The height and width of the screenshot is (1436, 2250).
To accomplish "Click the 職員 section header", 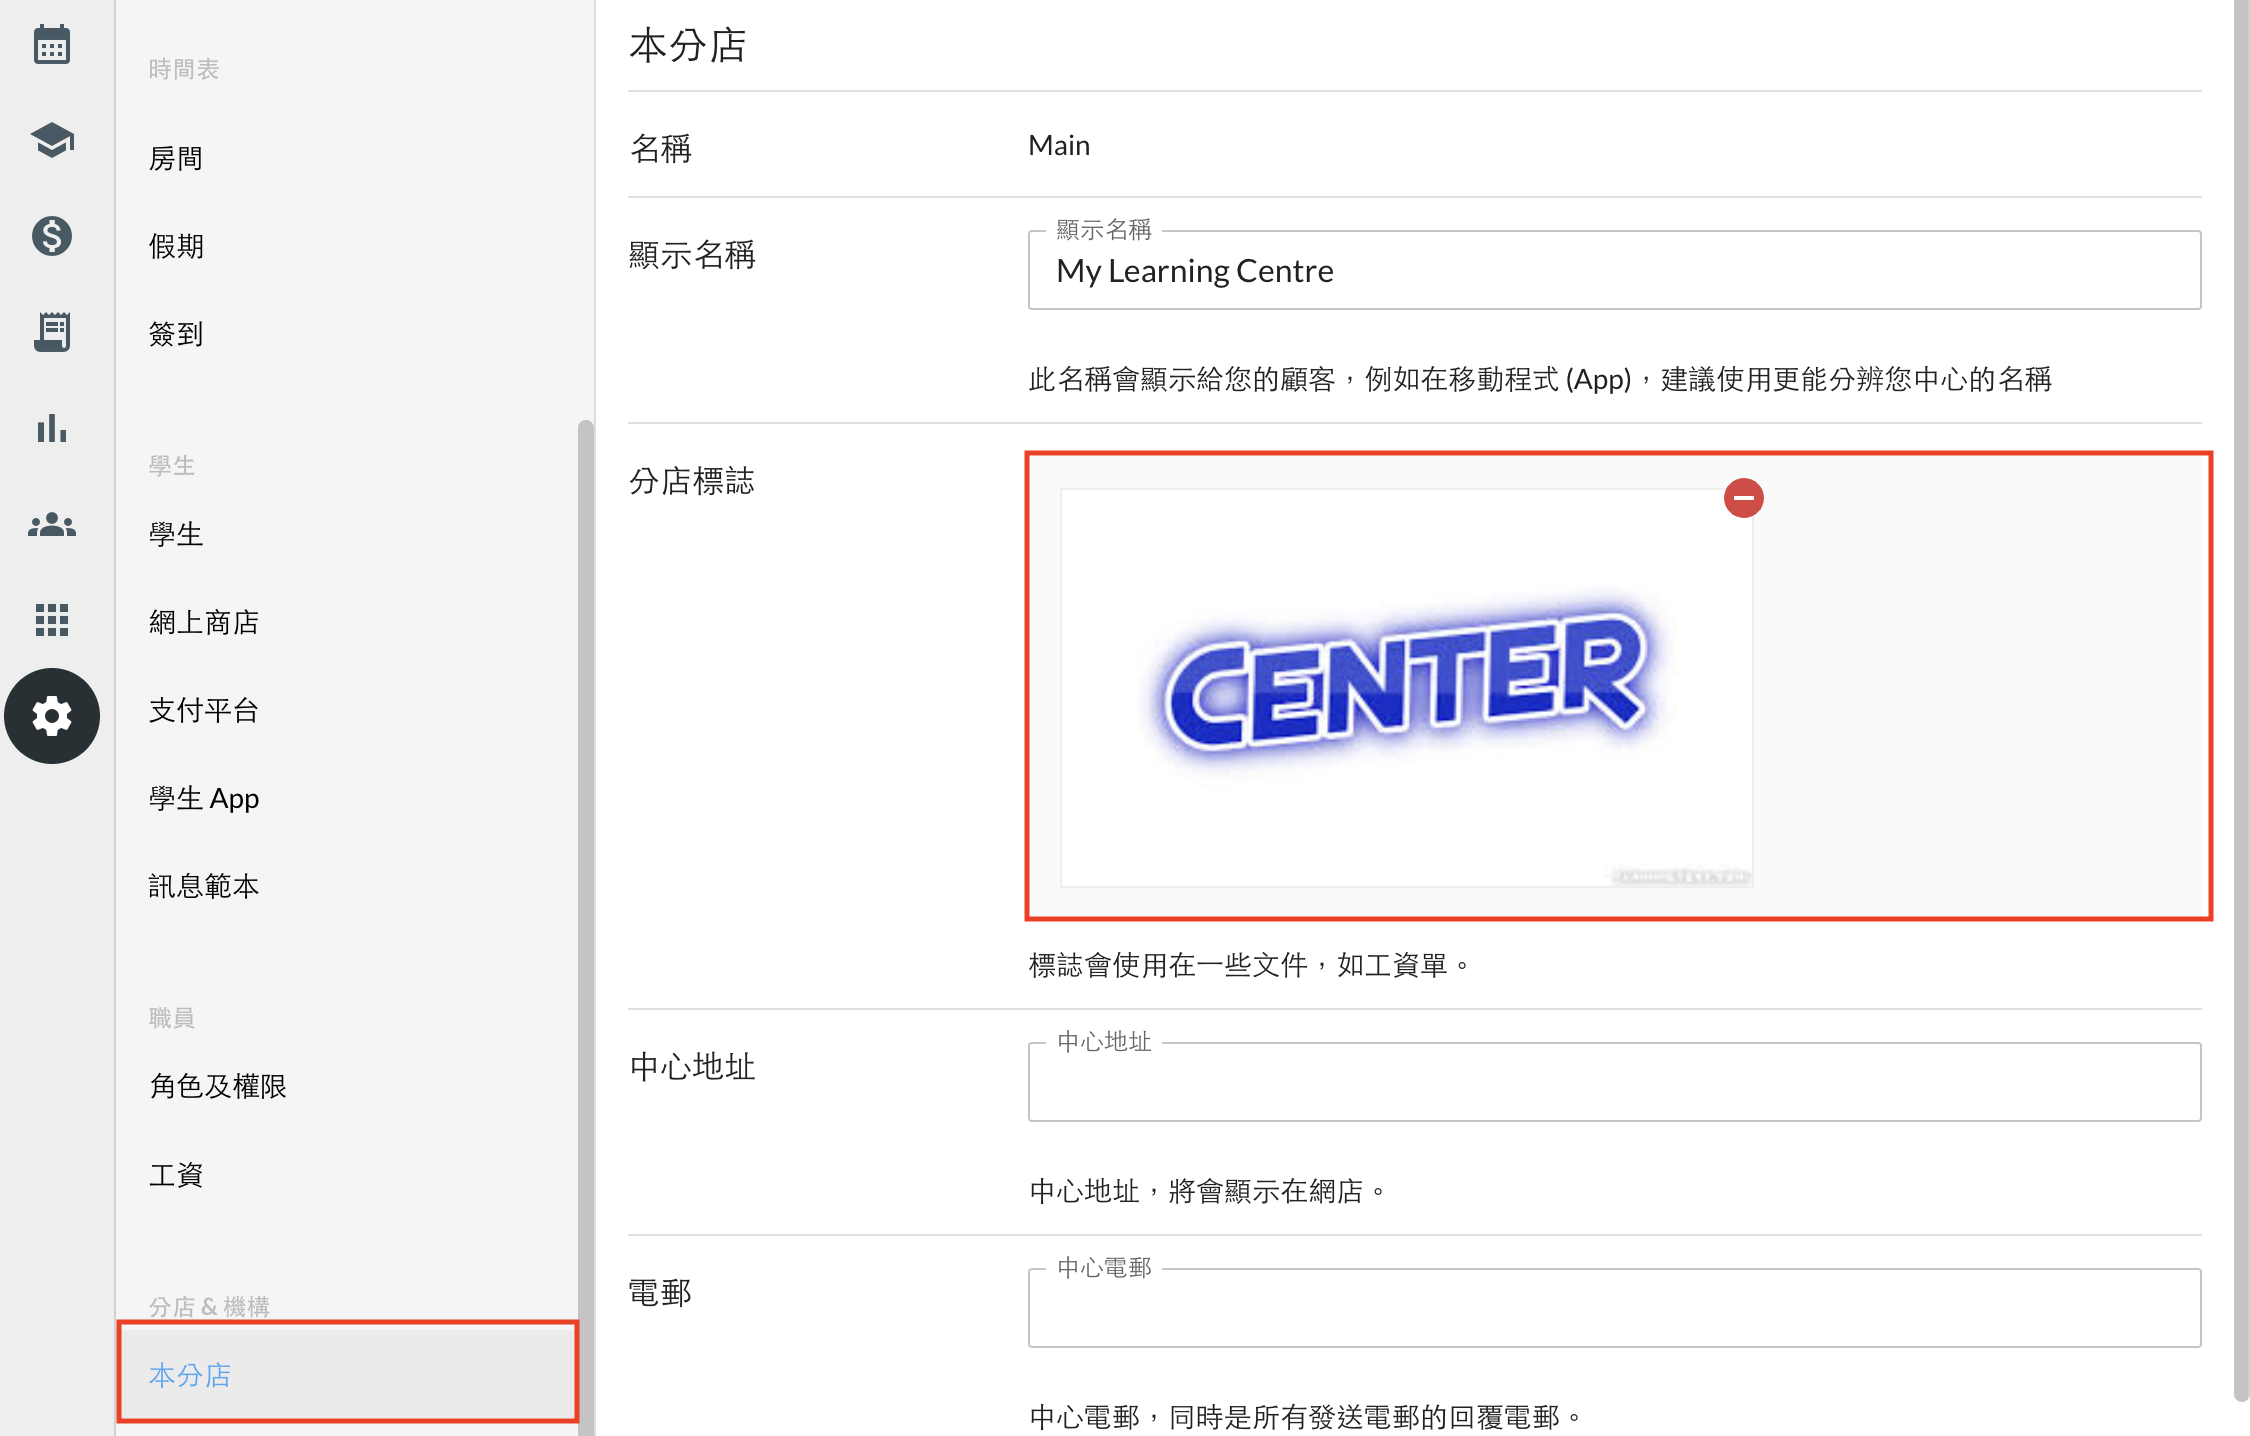I will 172,1018.
